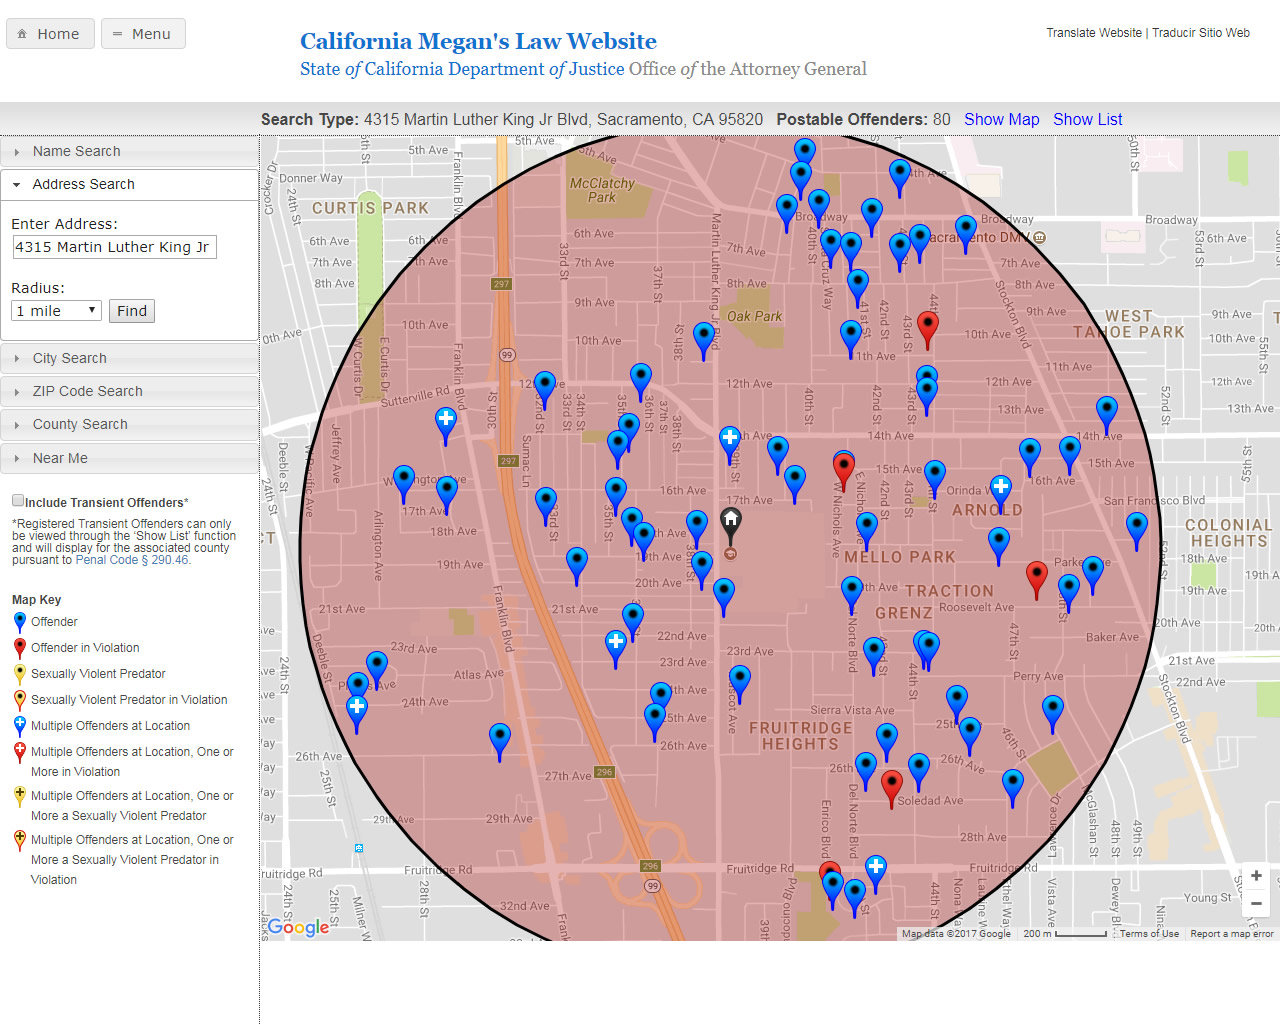This screenshot has height=1024, width=1280.
Task: Click red violation marker at Soledad Ave
Action: (892, 787)
